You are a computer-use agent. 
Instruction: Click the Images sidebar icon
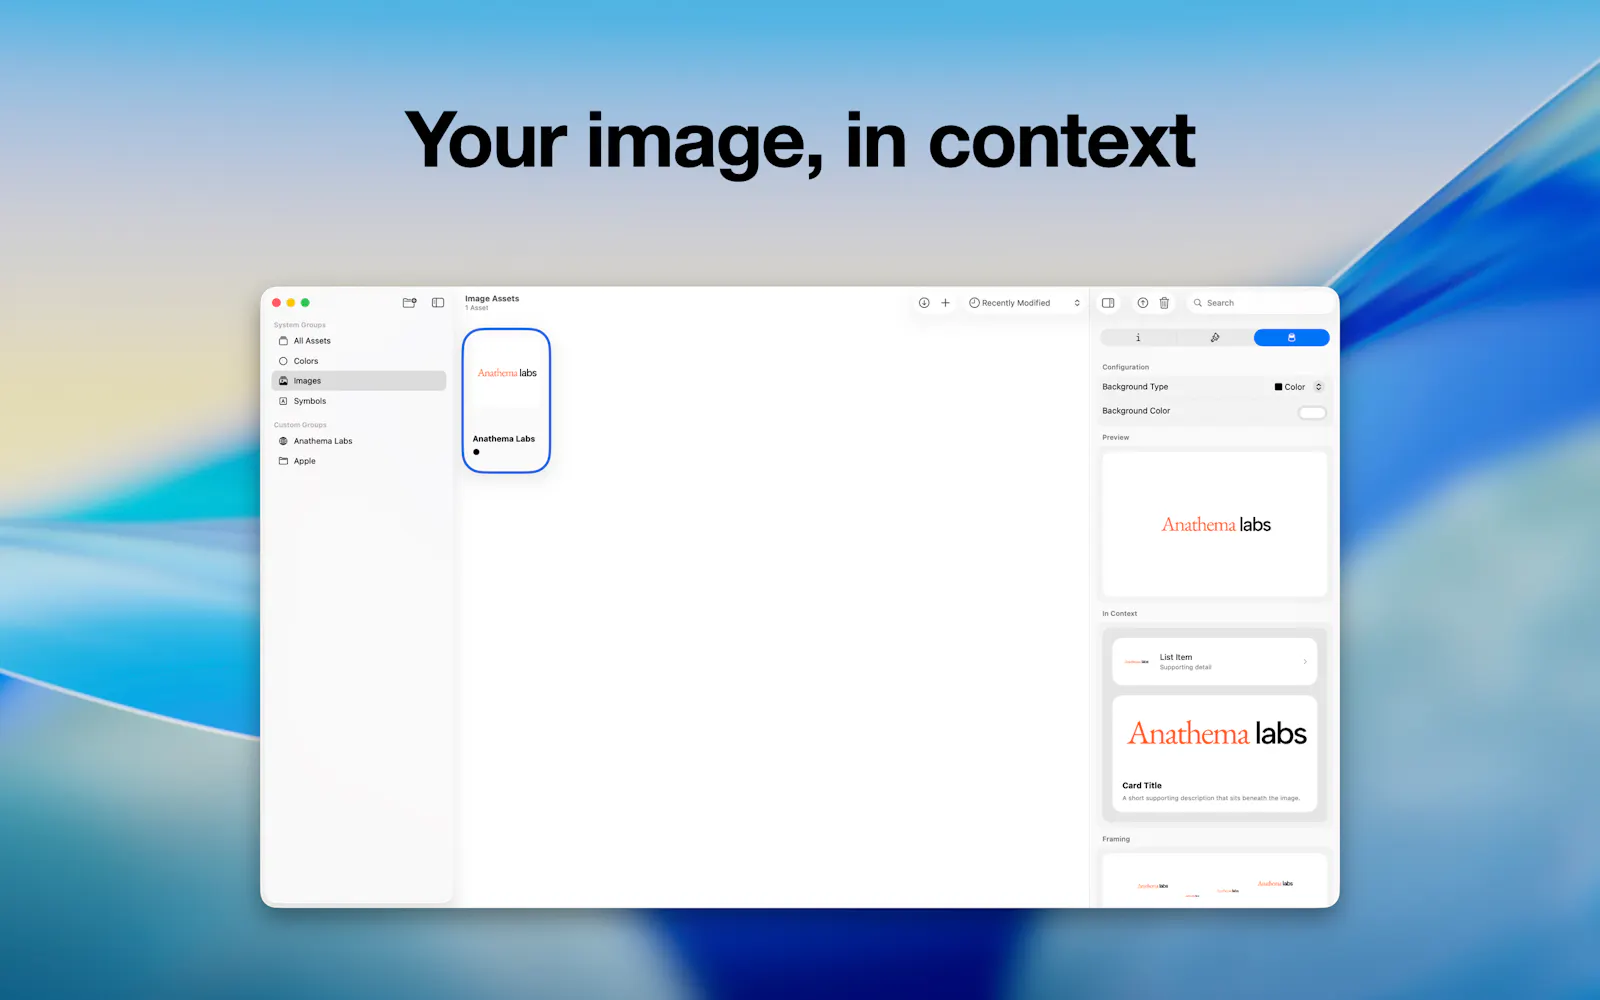point(283,381)
